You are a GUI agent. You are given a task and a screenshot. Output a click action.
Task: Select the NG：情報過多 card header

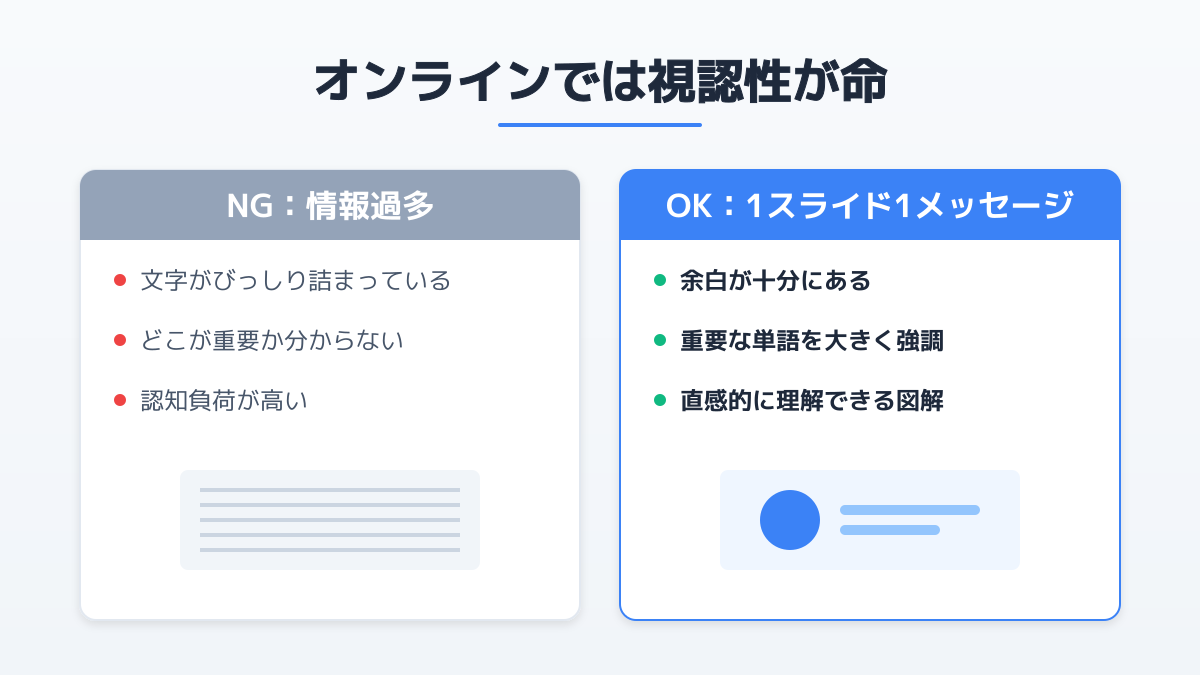pos(330,206)
